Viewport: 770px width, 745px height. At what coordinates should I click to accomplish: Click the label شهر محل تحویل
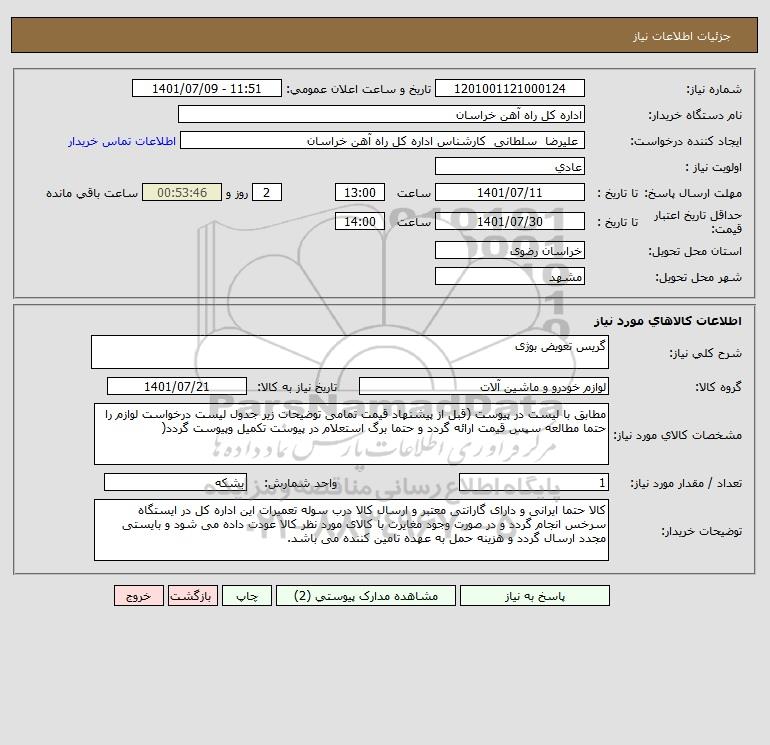pyautogui.click(x=698, y=277)
